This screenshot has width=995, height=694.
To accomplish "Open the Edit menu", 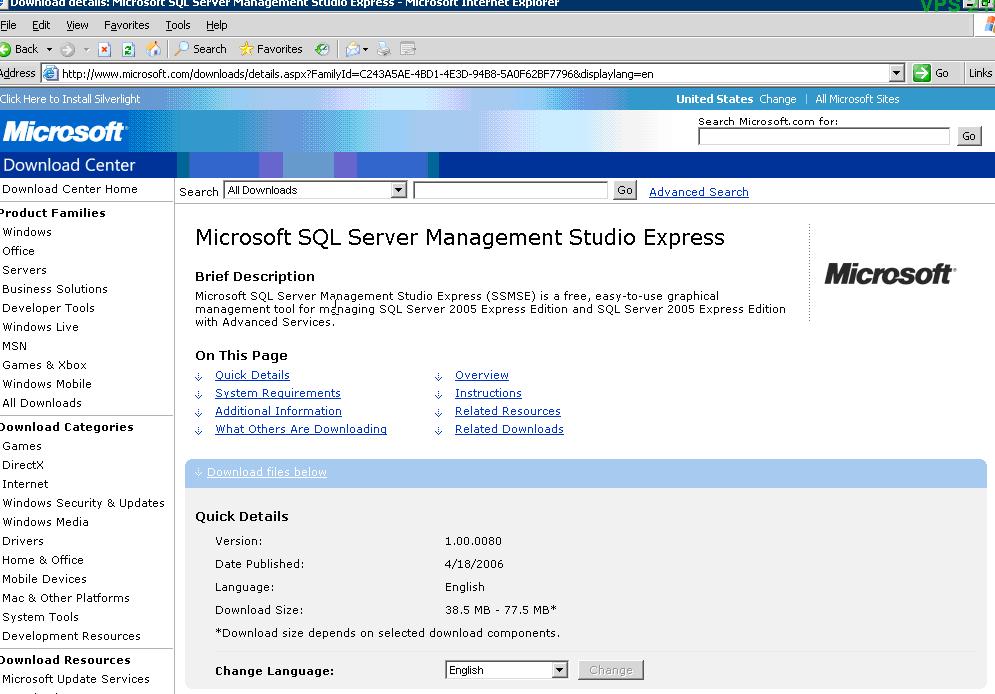I will point(41,25).
